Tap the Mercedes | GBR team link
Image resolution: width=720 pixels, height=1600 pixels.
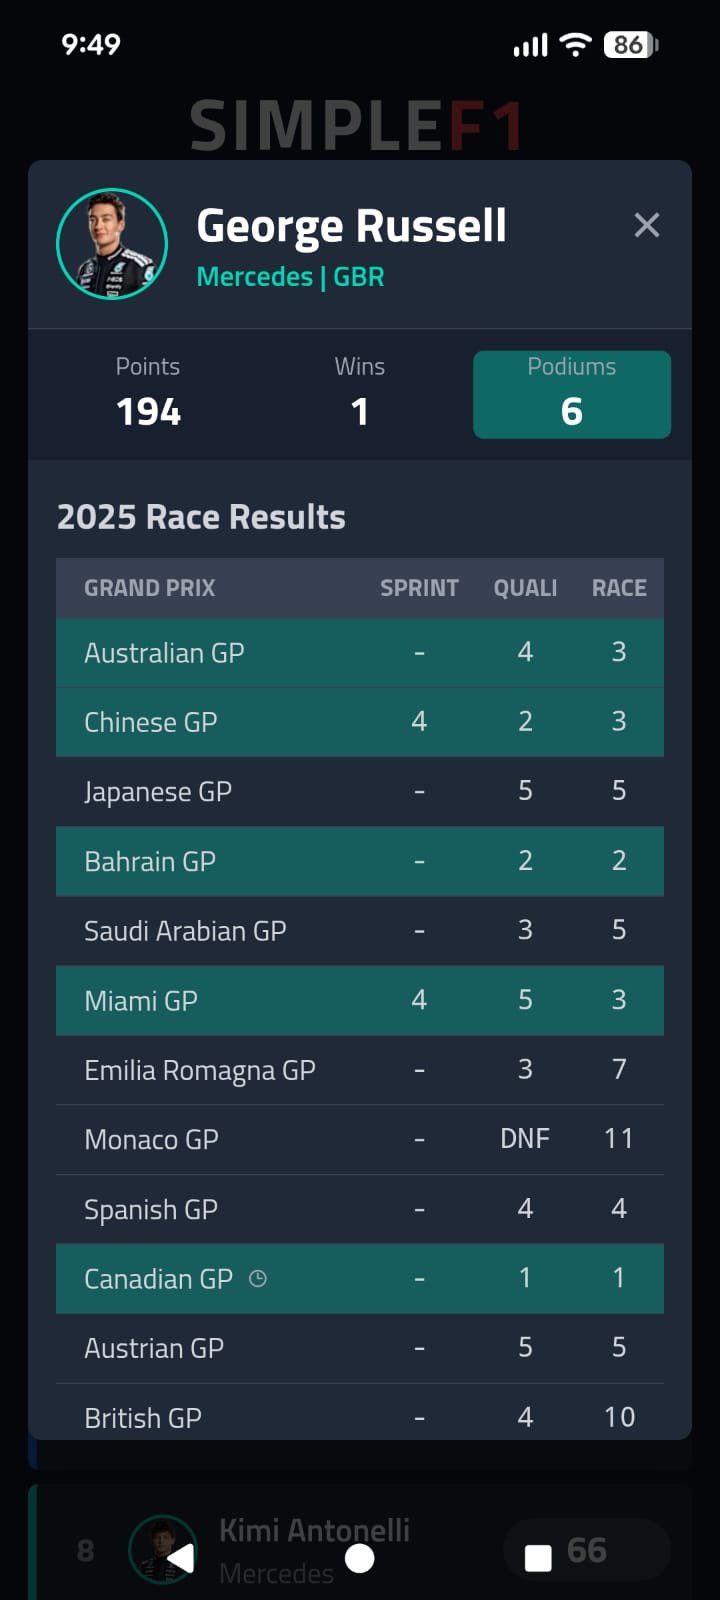(290, 277)
